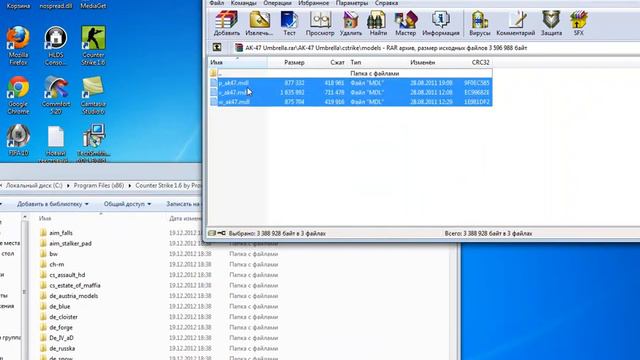Select the de_cloister folder in Explorer
This screenshot has width=640, height=360.
pyautogui.click(x=63, y=317)
